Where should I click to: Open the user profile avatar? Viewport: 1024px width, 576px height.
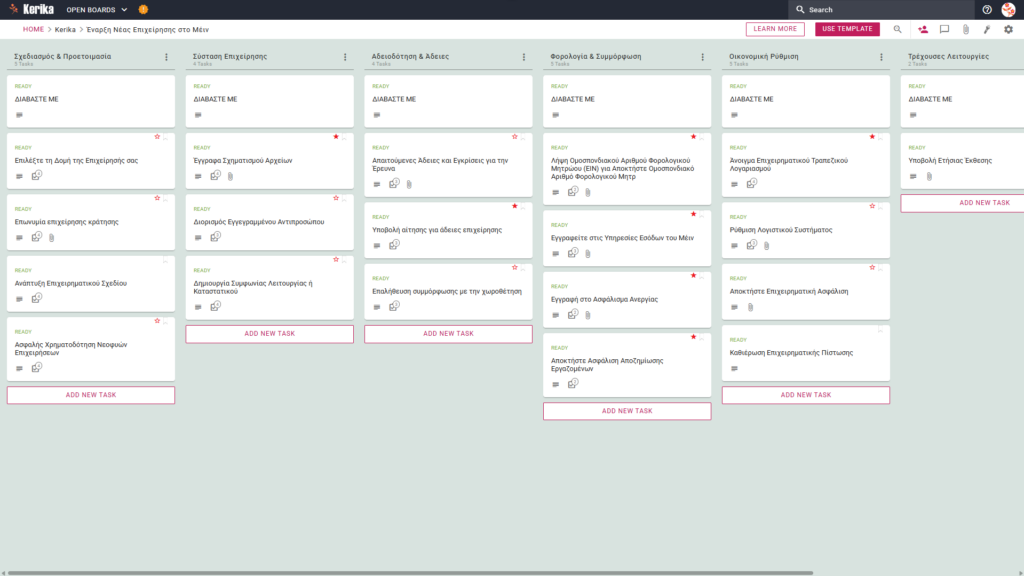click(x=1008, y=10)
